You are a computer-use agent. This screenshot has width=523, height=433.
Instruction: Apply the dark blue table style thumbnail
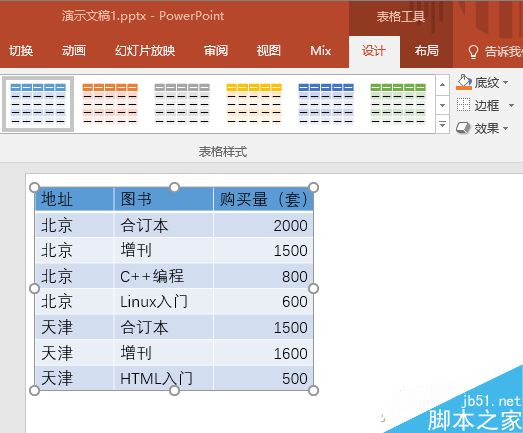326,103
